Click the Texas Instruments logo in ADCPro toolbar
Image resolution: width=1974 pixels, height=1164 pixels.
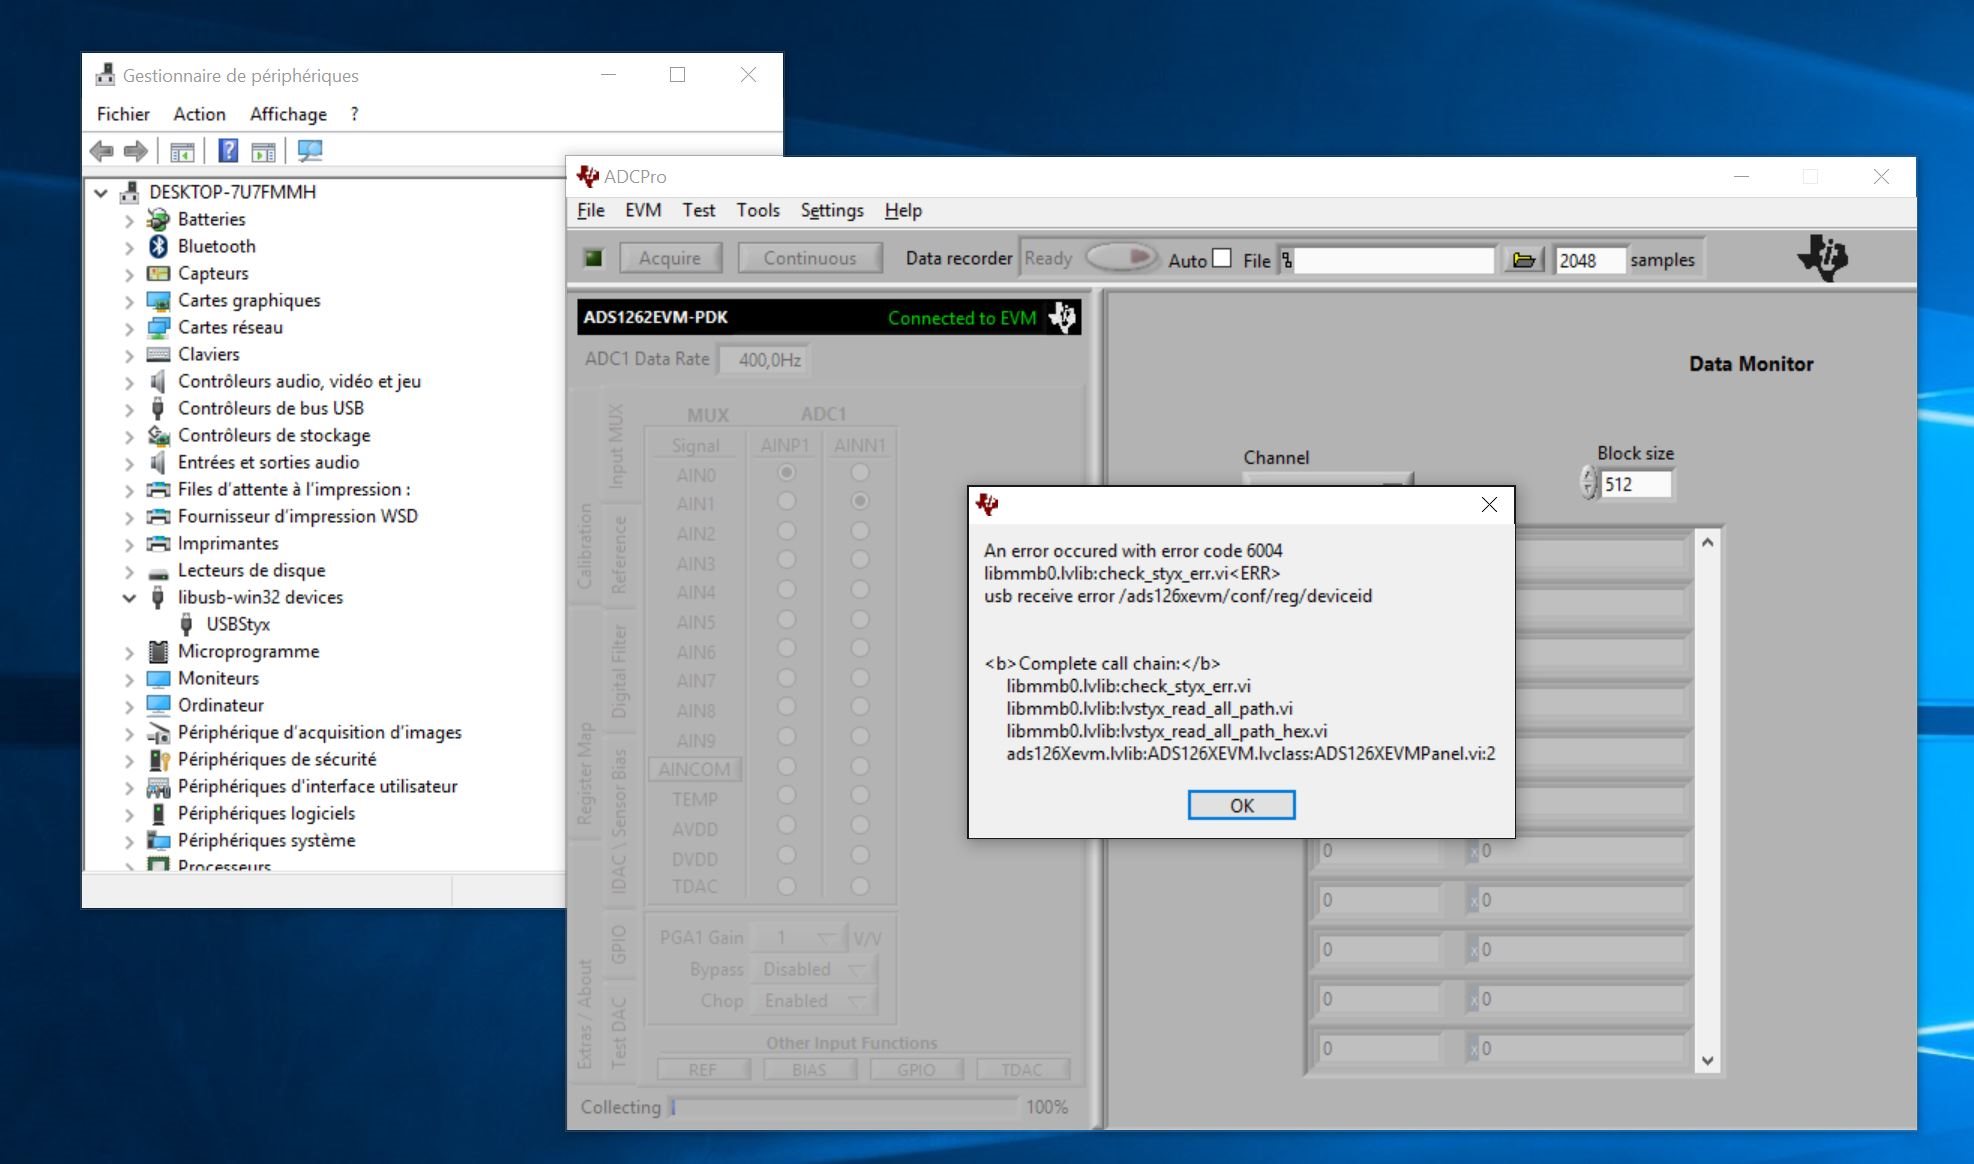pyautogui.click(x=1822, y=257)
